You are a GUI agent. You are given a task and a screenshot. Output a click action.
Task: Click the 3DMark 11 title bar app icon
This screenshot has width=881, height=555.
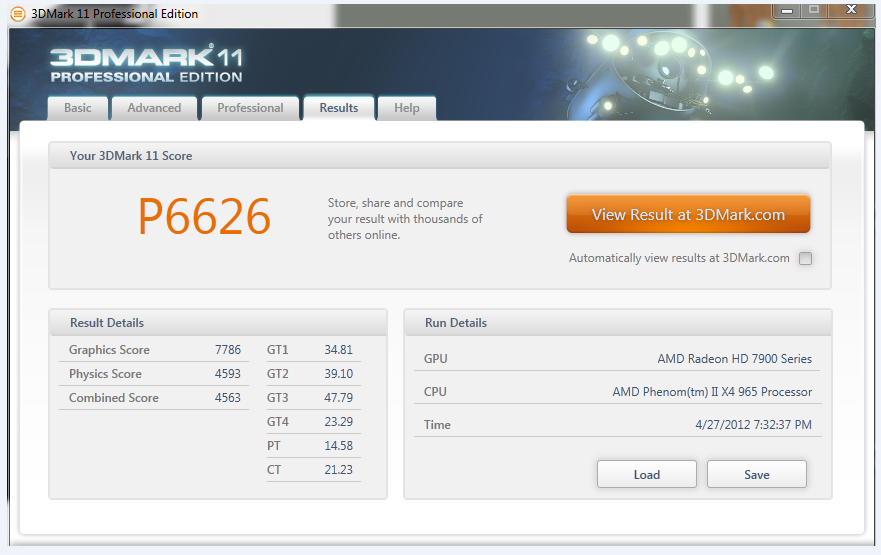coord(18,13)
